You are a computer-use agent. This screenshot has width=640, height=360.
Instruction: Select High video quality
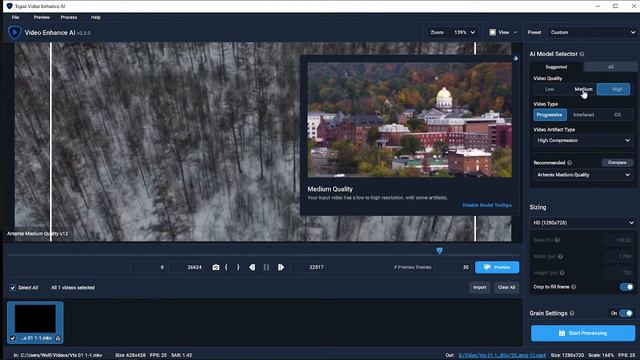[613, 89]
